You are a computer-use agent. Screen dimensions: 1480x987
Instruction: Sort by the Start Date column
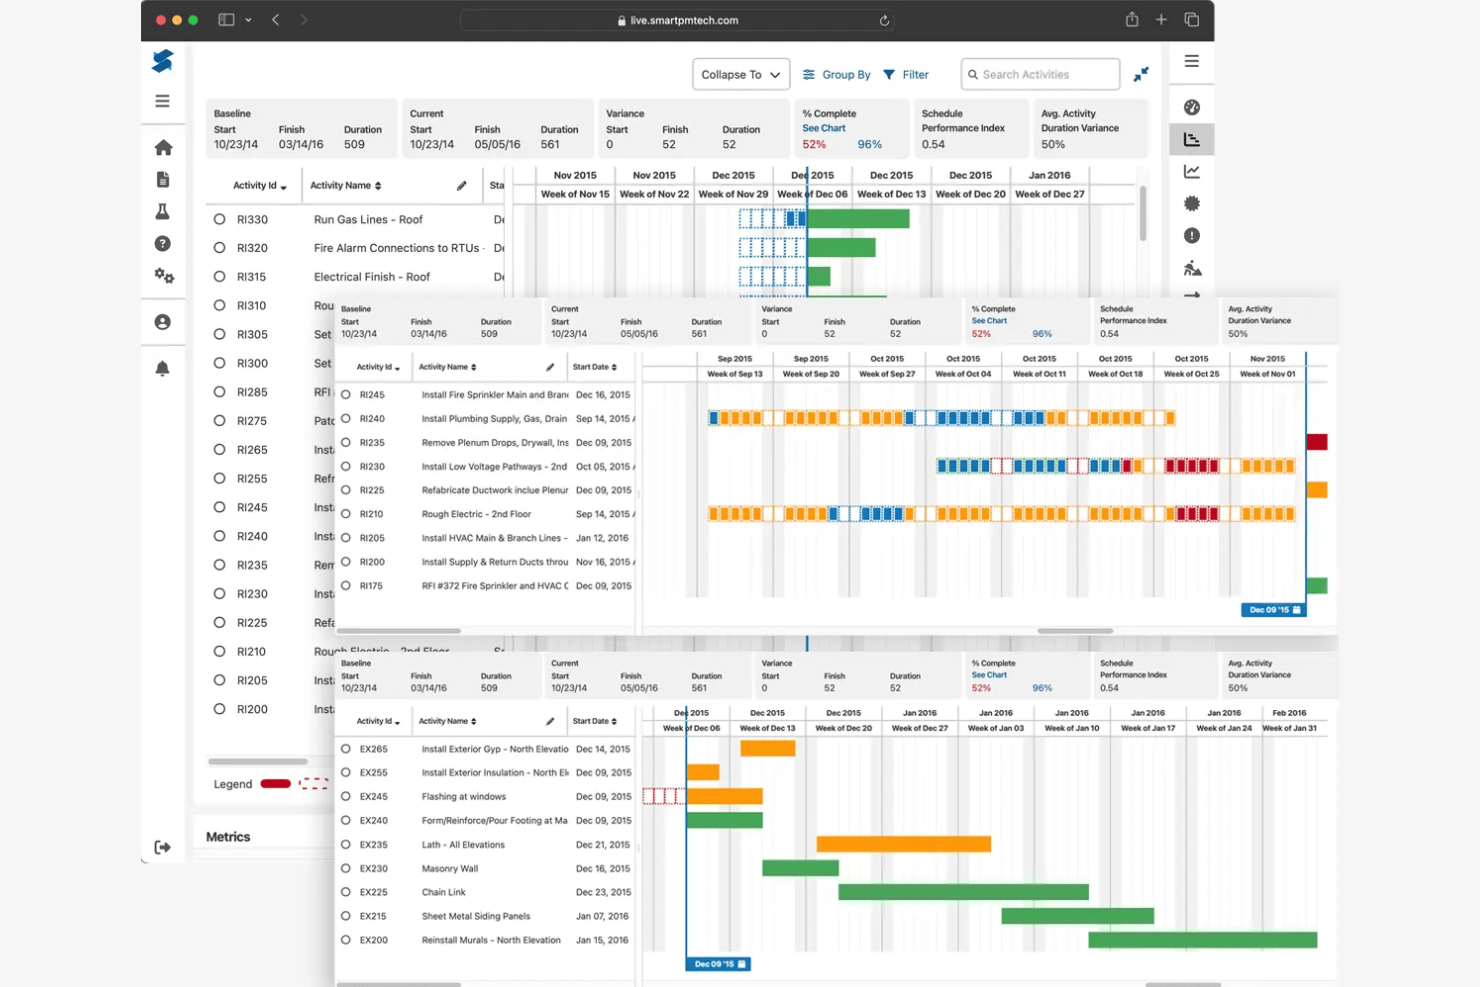coord(594,720)
